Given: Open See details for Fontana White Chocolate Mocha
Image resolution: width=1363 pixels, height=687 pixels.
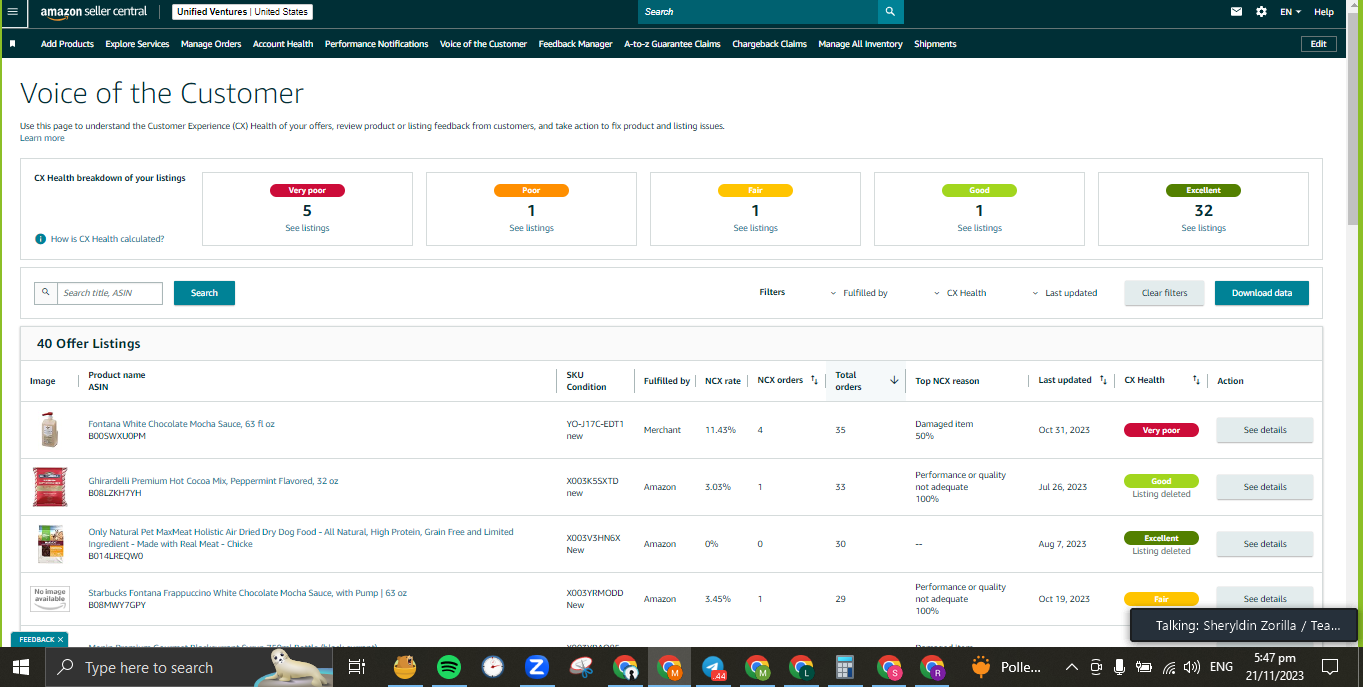Looking at the screenshot, I should pyautogui.click(x=1264, y=430).
